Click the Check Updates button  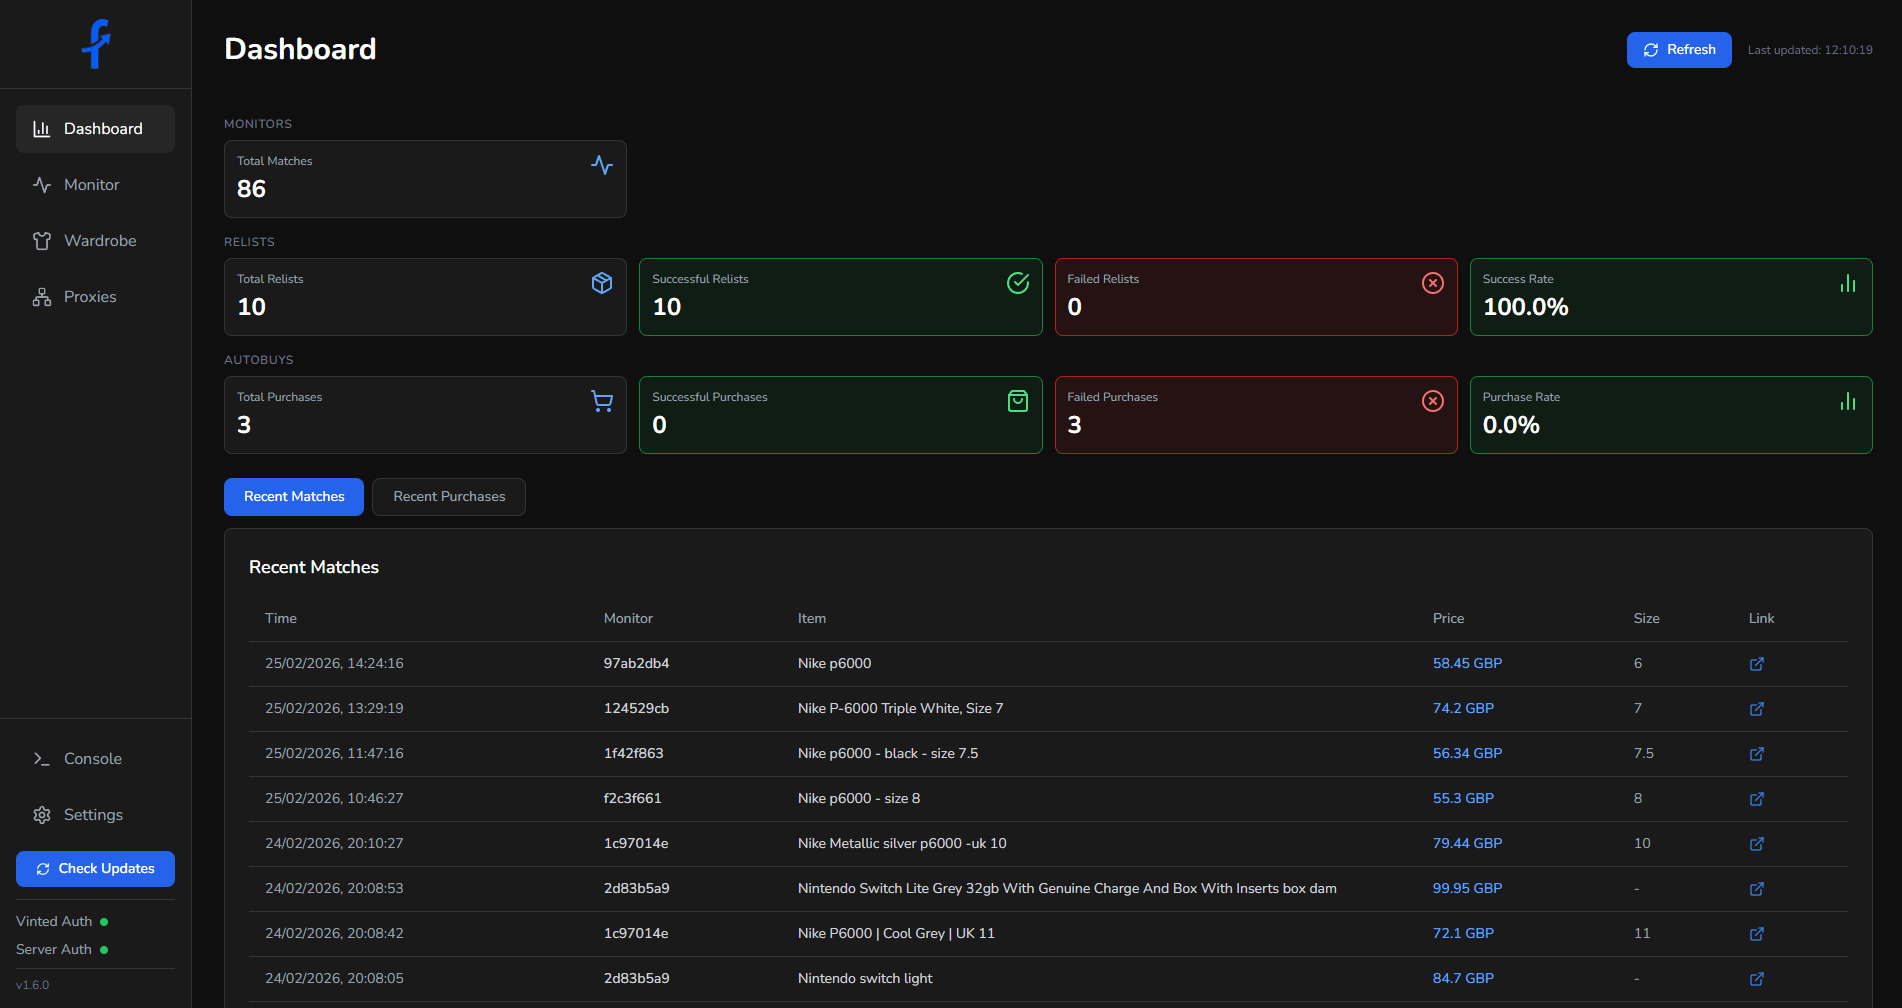coord(95,868)
